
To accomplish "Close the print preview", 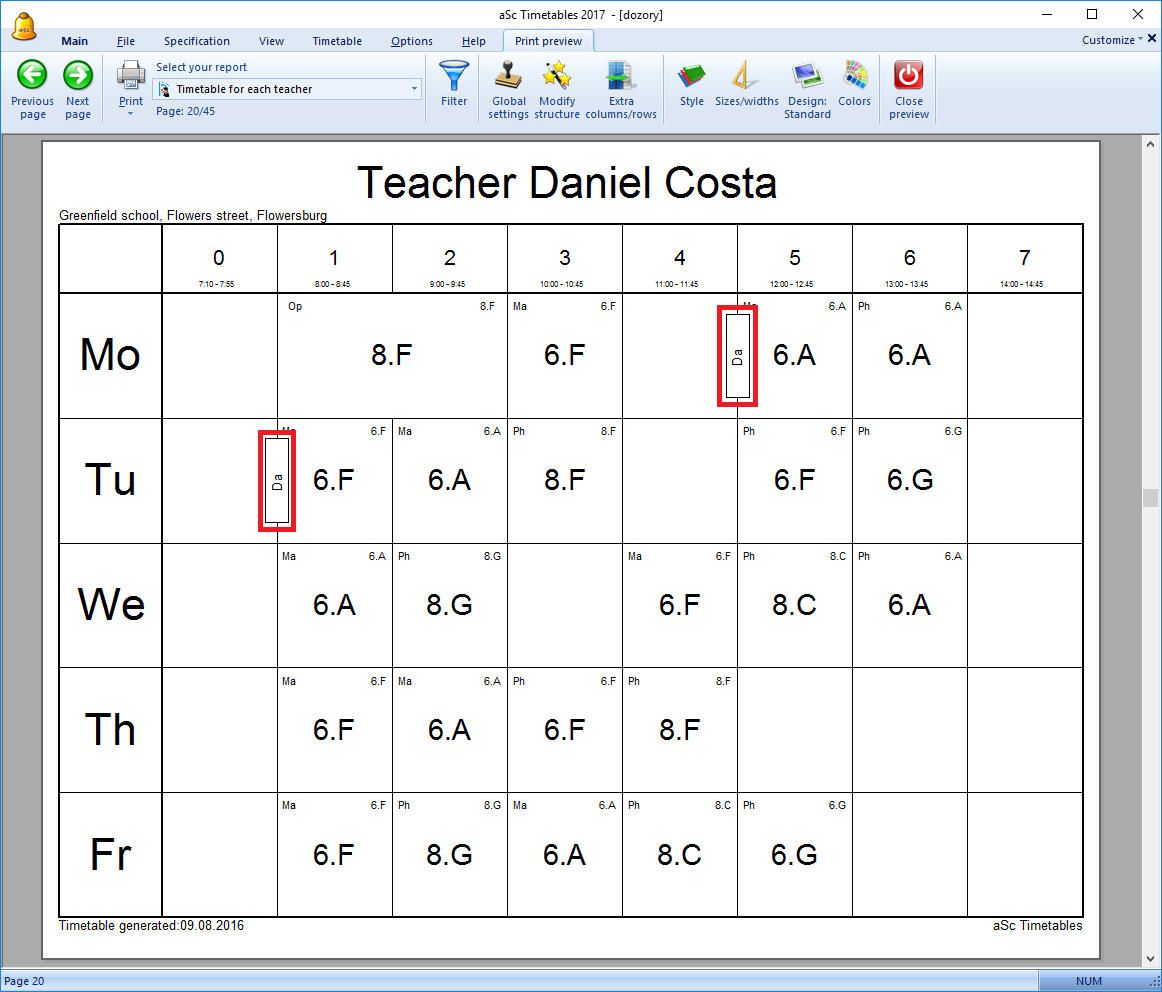I will (909, 76).
